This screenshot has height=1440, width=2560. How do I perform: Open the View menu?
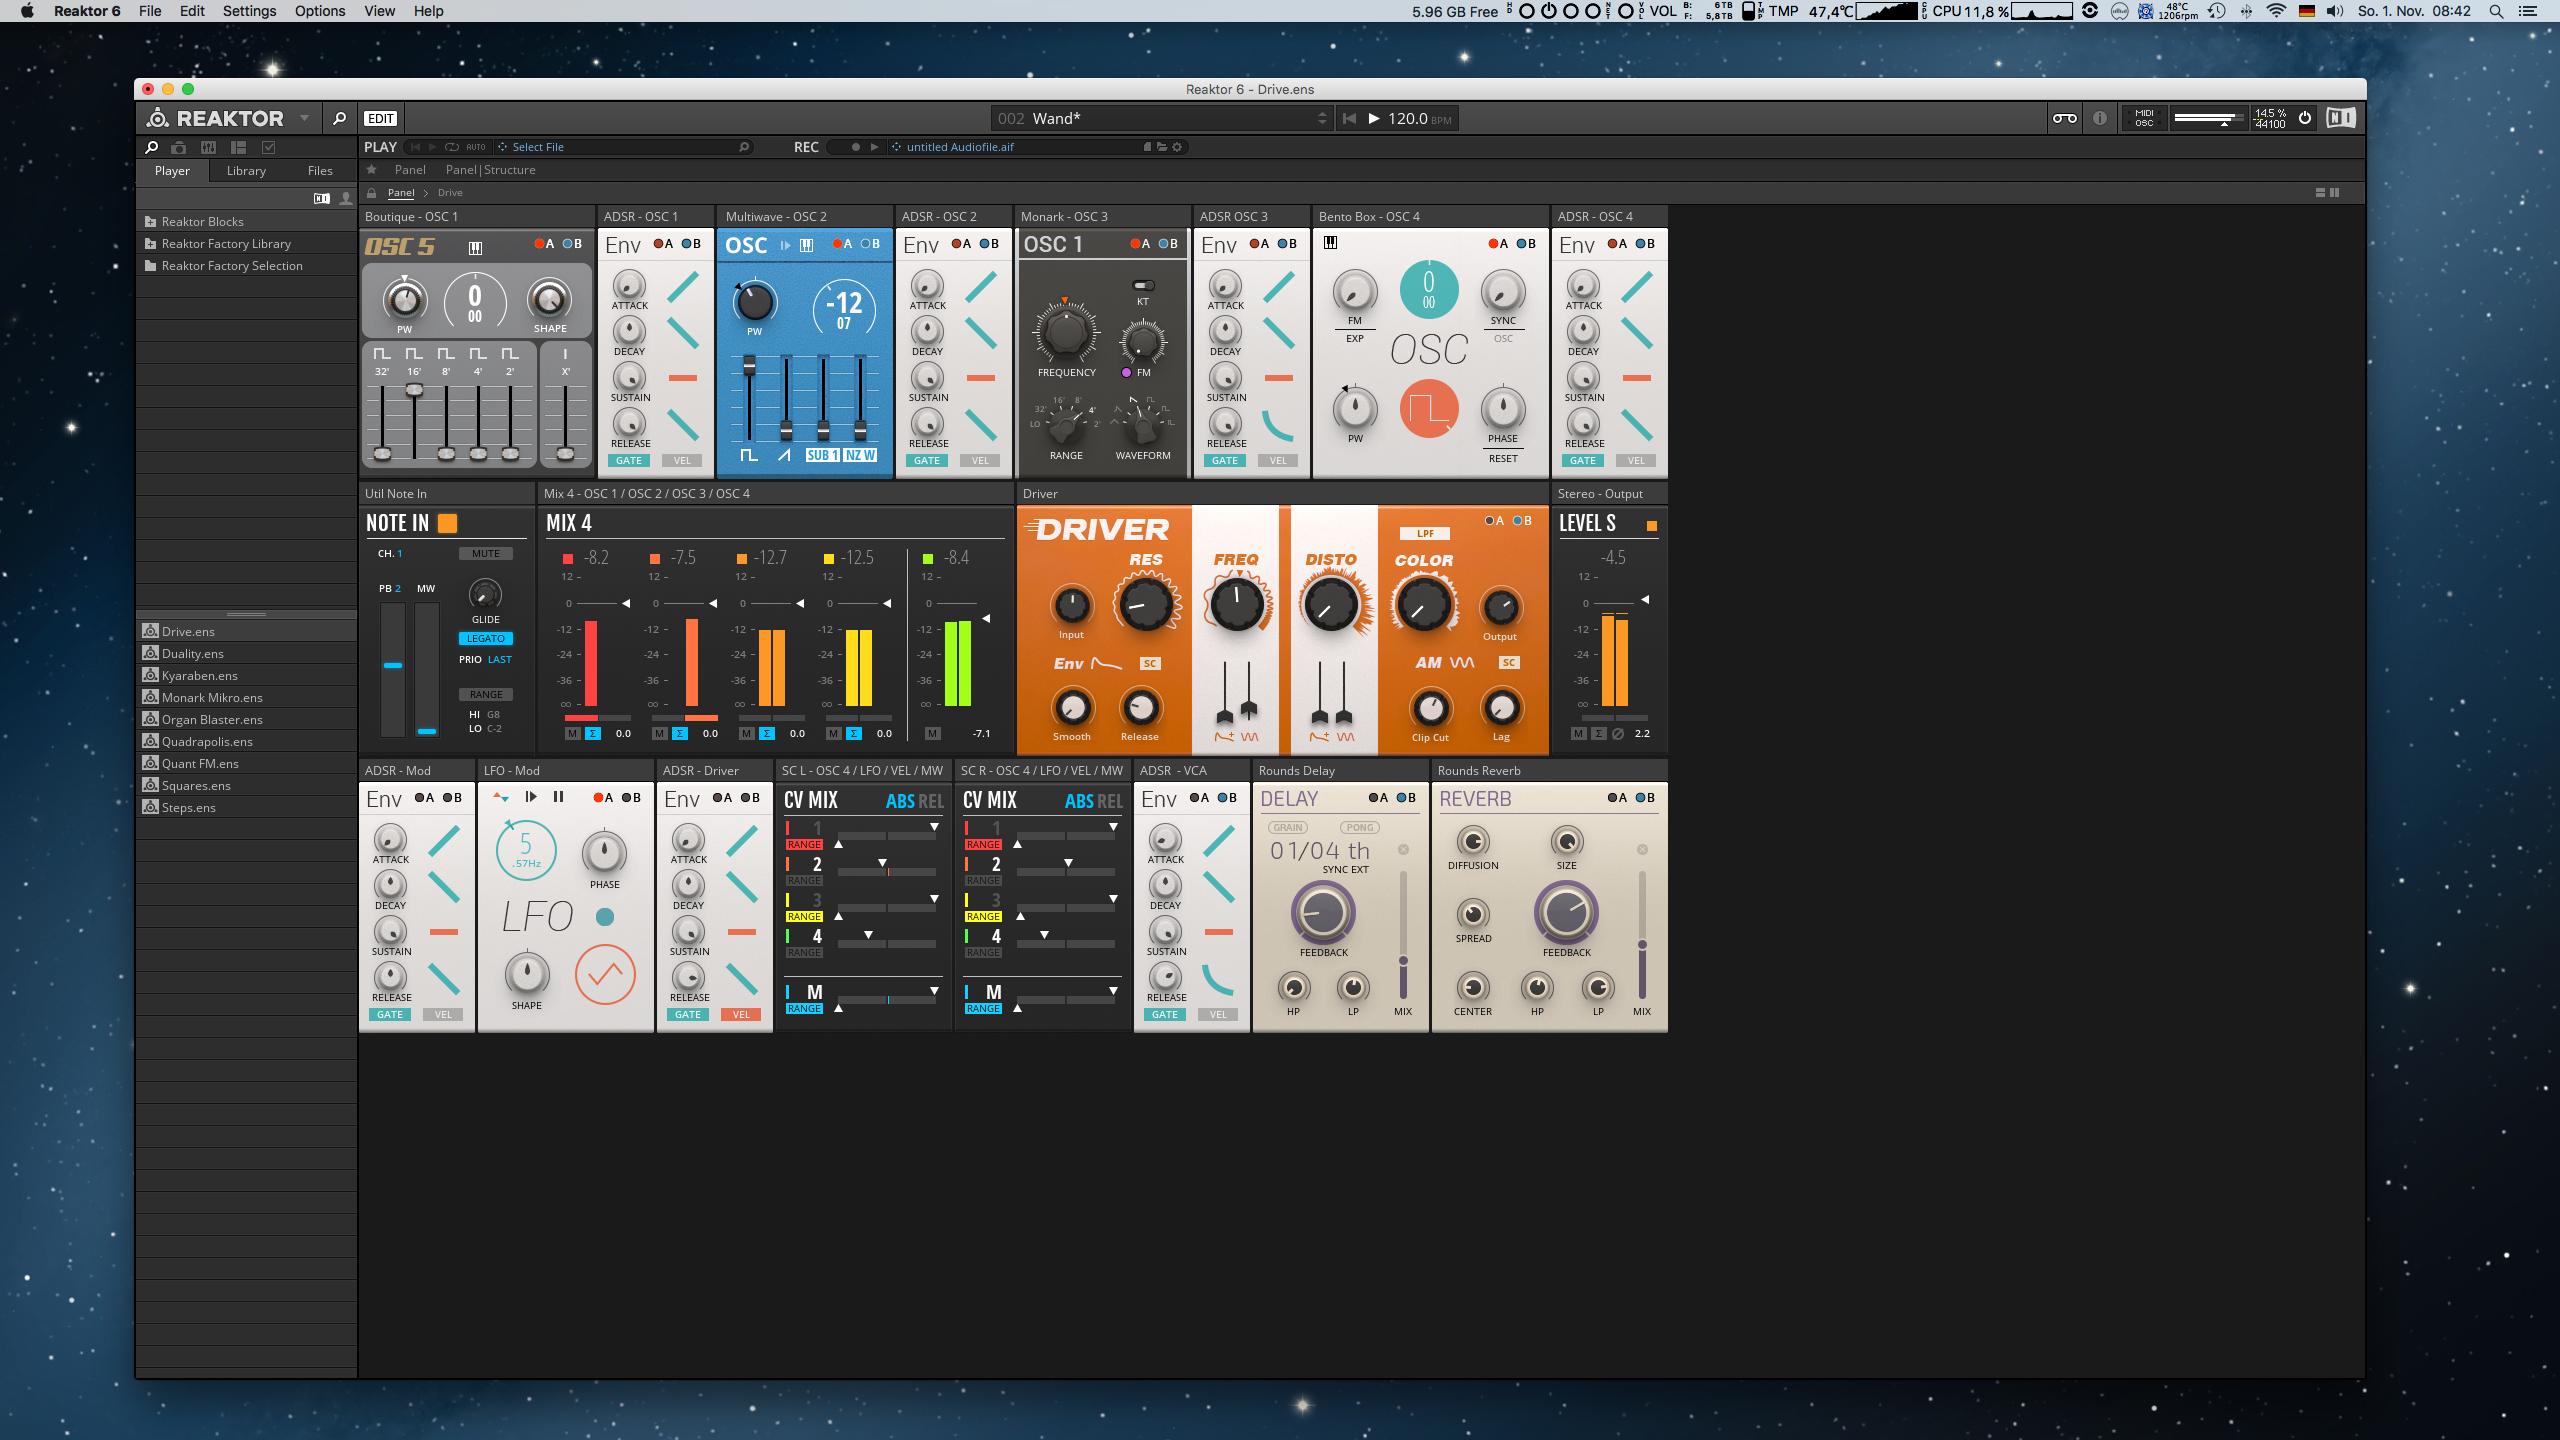tap(379, 11)
